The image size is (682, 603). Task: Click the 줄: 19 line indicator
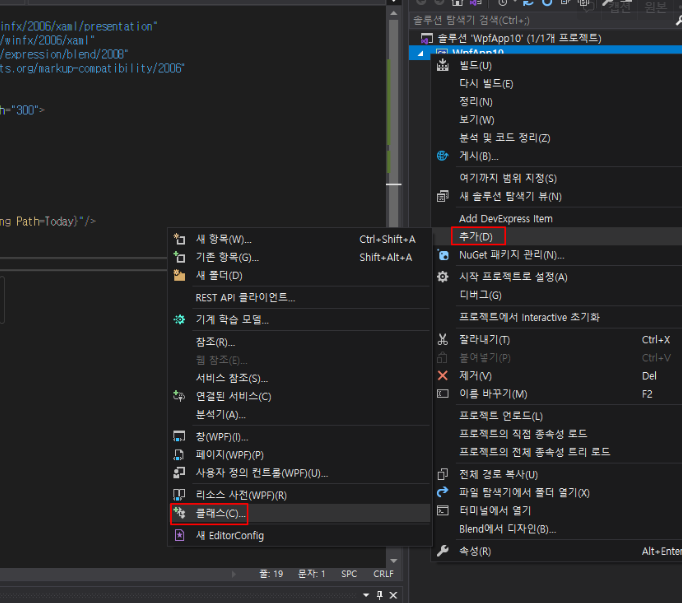point(271,574)
